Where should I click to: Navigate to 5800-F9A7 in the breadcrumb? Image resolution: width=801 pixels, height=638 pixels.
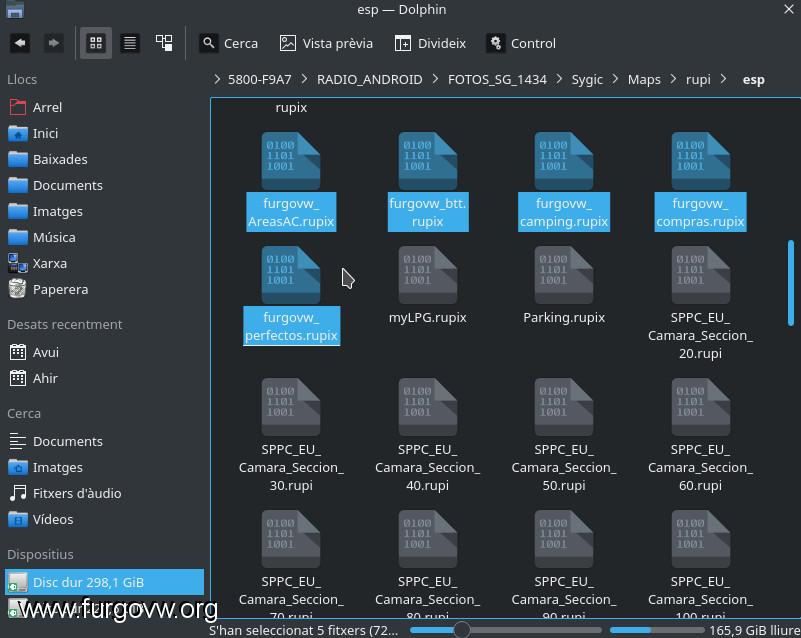(x=260, y=80)
